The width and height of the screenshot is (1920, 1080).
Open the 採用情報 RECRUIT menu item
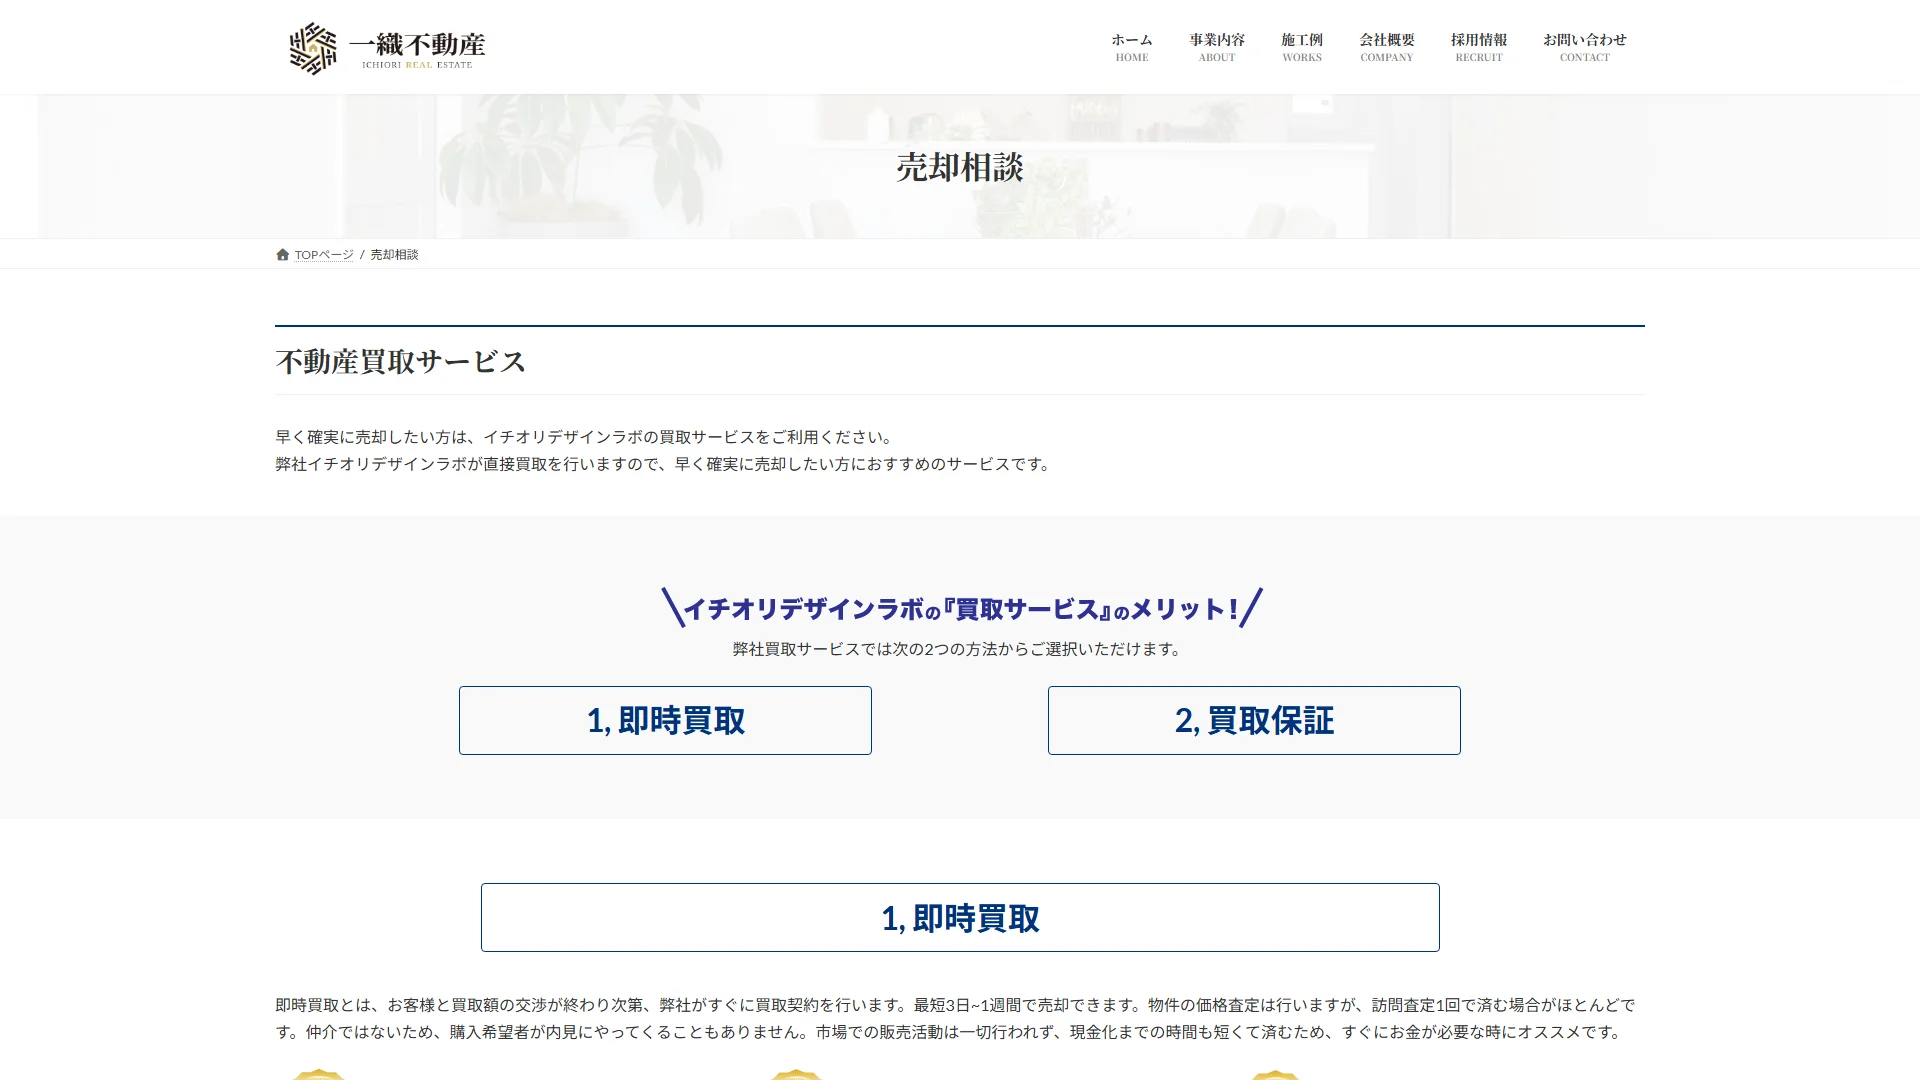pos(1479,47)
